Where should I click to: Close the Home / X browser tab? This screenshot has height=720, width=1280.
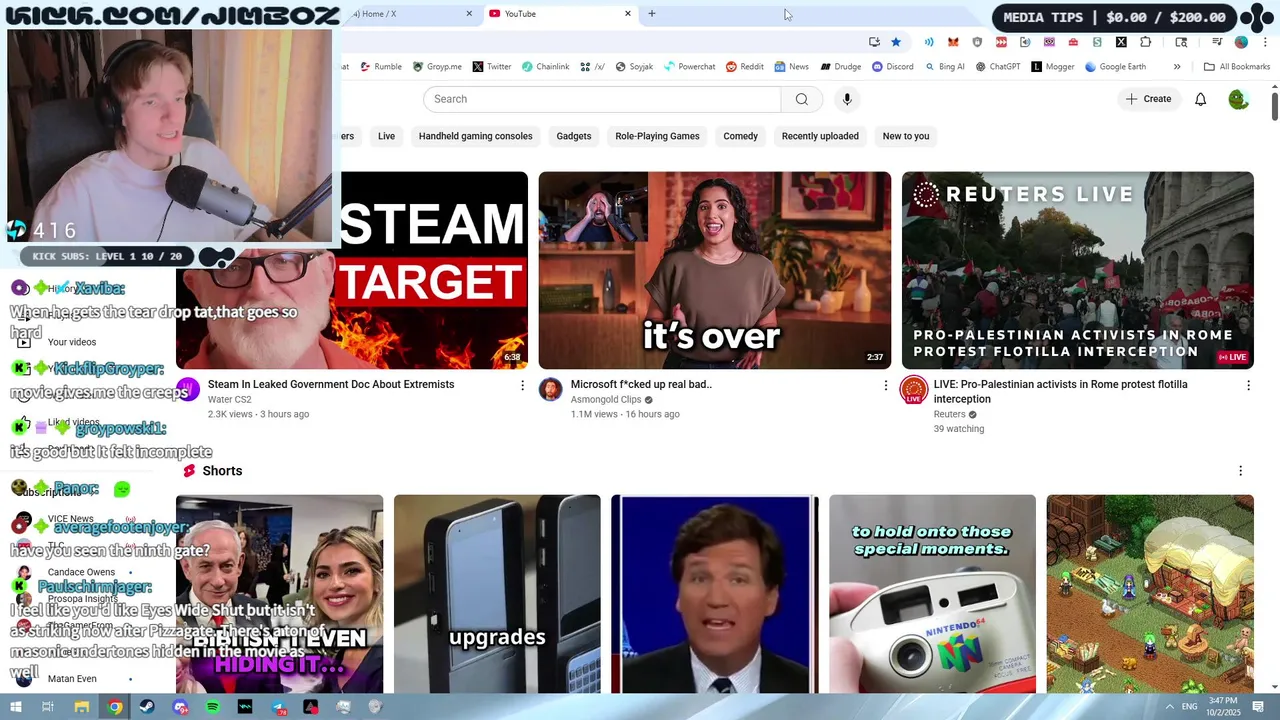(469, 14)
